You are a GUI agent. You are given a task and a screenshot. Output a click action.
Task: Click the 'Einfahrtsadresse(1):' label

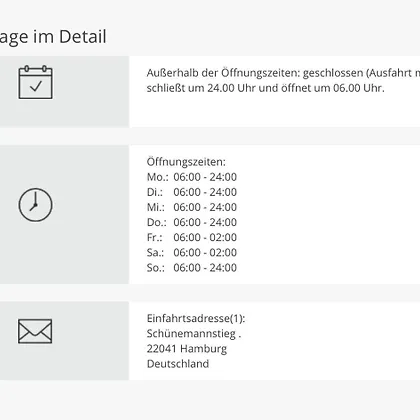(x=196, y=319)
